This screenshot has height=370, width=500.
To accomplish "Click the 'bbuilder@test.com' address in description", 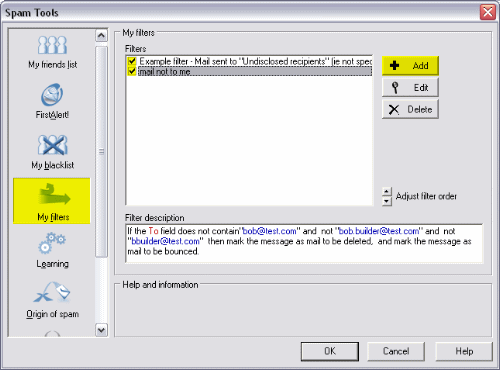I will click(166, 241).
